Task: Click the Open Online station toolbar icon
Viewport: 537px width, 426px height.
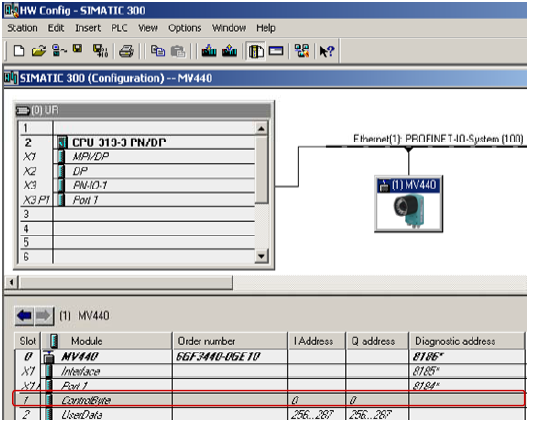Action: pyautogui.click(x=59, y=51)
